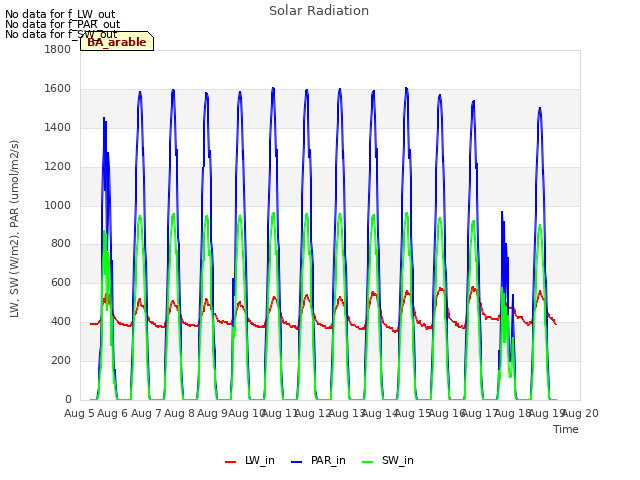Screen dimensions: 640x480
Task: Toggle the SW_in legend entry
Action: 388,460
